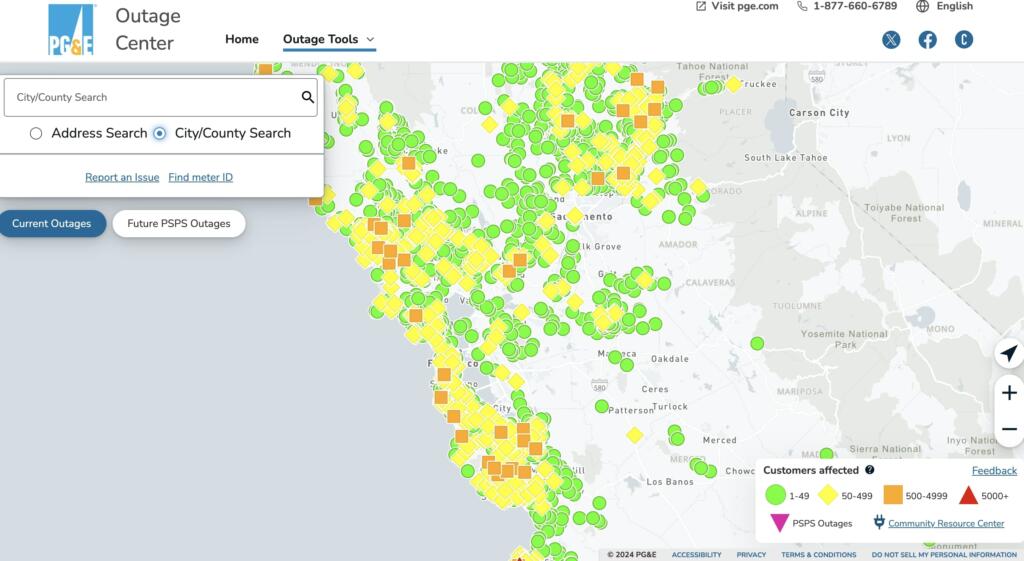Select the City/County Search radio button
Image resolution: width=1024 pixels, height=561 pixels.
pos(160,133)
